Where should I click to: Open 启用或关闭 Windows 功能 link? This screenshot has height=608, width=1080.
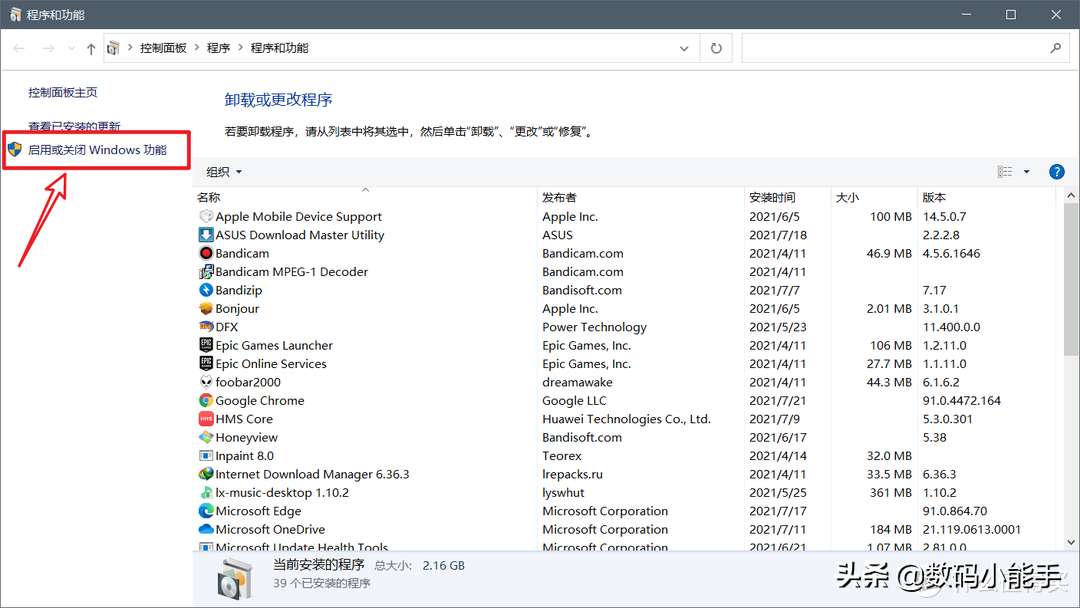click(97, 150)
